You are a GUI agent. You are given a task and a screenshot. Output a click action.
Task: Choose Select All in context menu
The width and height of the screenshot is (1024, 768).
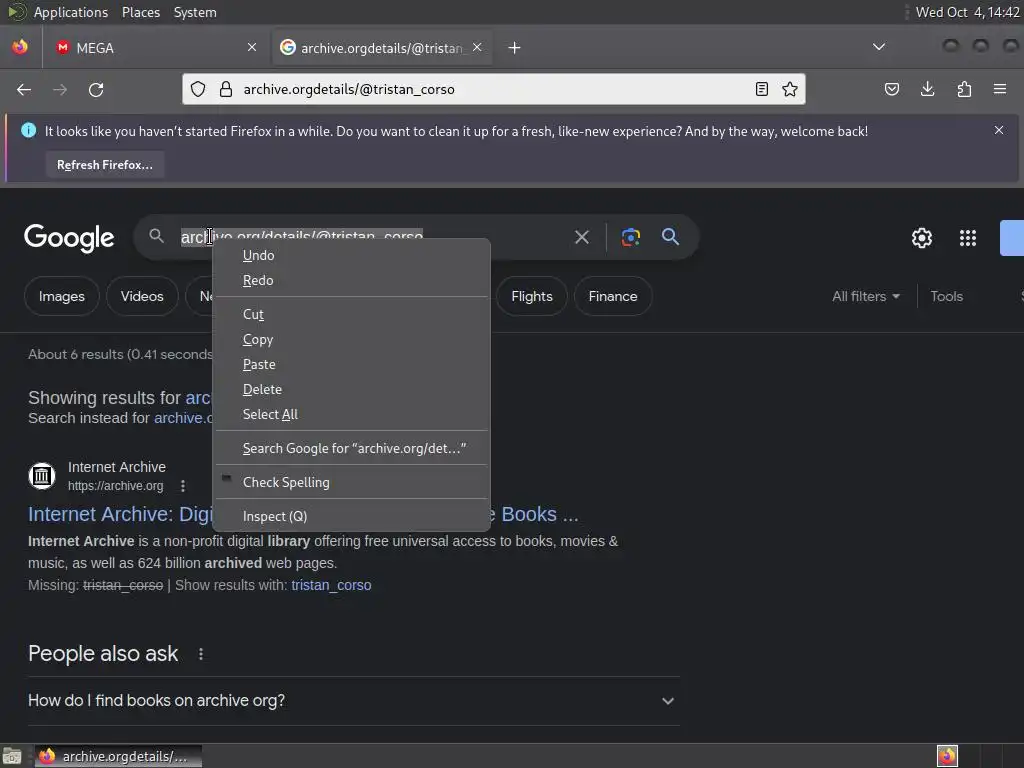coord(351,414)
